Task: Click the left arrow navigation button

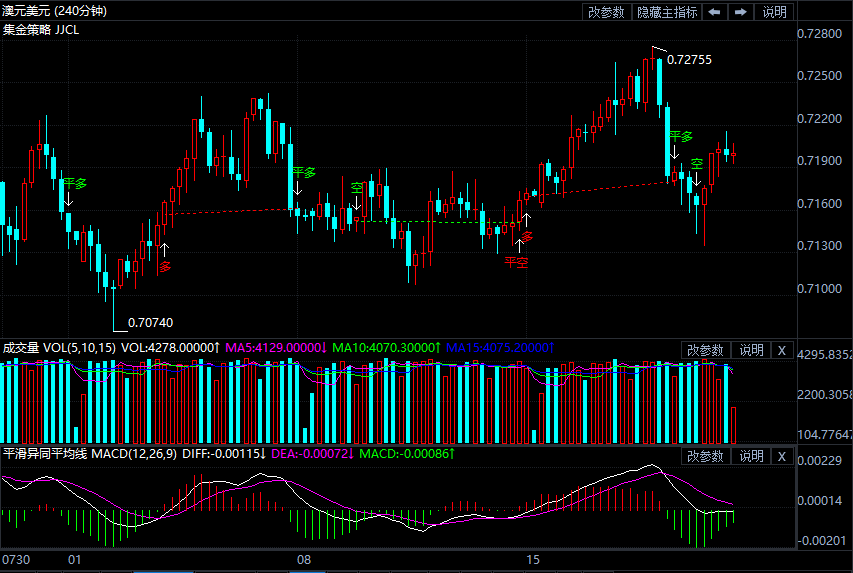Action: coord(714,12)
